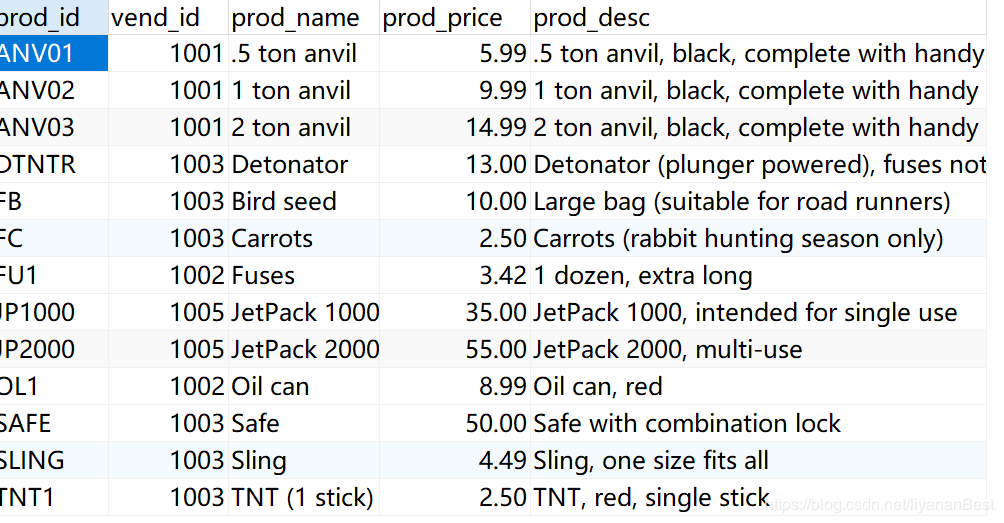Viewport: 1004px width, 523px height.
Task: Click the prod_price column header
Action: 443,17
